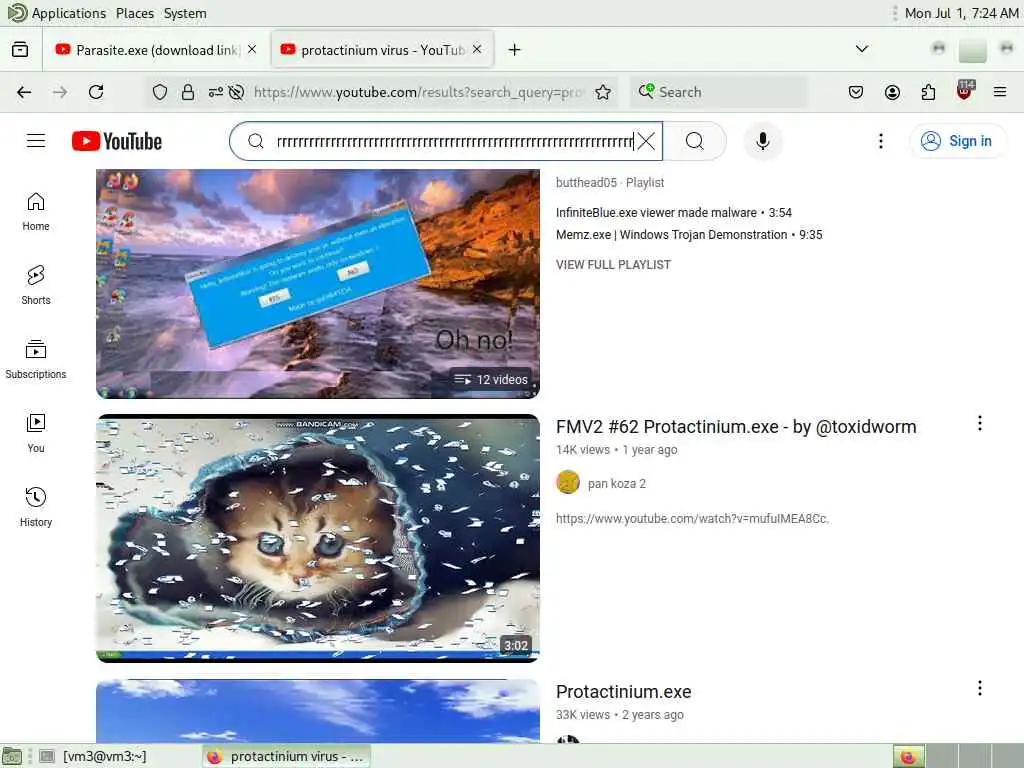Image resolution: width=1024 pixels, height=768 pixels.
Task: Open the System menu
Action: (x=185, y=13)
